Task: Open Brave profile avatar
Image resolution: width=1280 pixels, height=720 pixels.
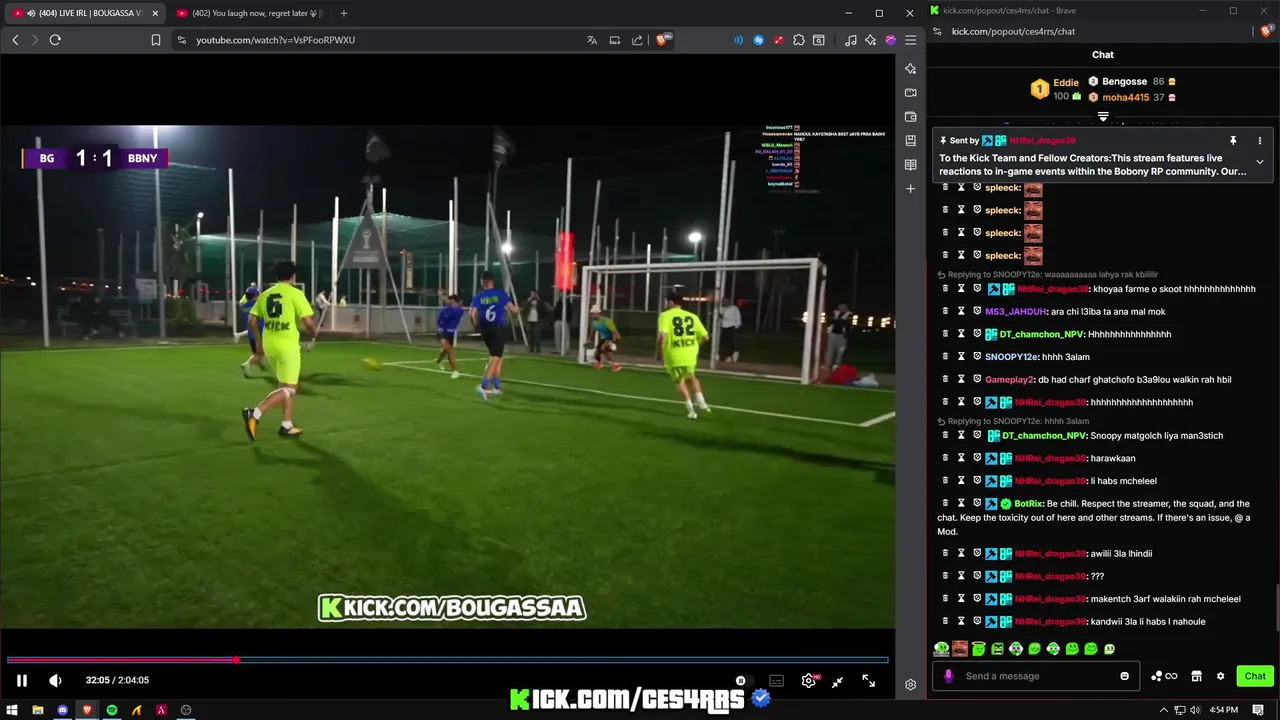Action: click(x=890, y=40)
